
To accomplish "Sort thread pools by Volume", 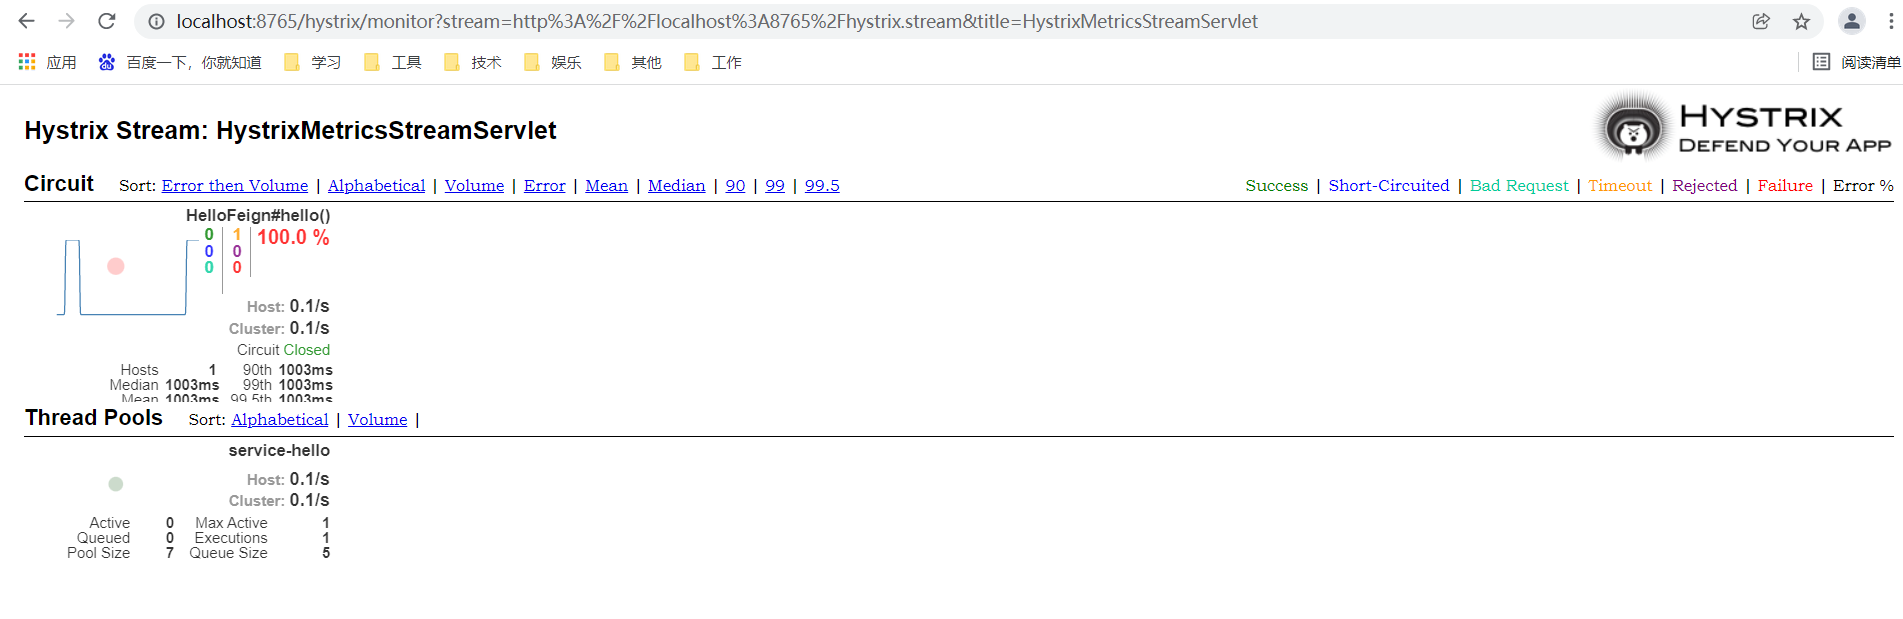I will [x=378, y=420].
